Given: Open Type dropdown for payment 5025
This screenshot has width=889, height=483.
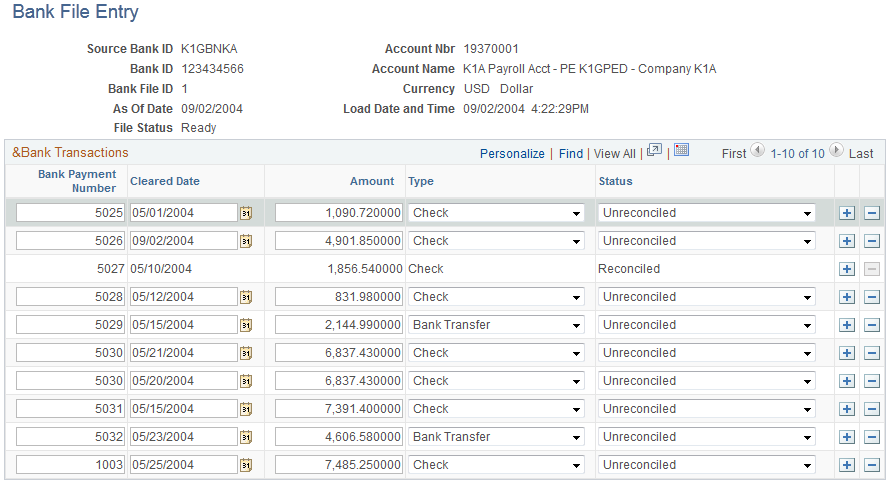Looking at the screenshot, I should [496, 213].
